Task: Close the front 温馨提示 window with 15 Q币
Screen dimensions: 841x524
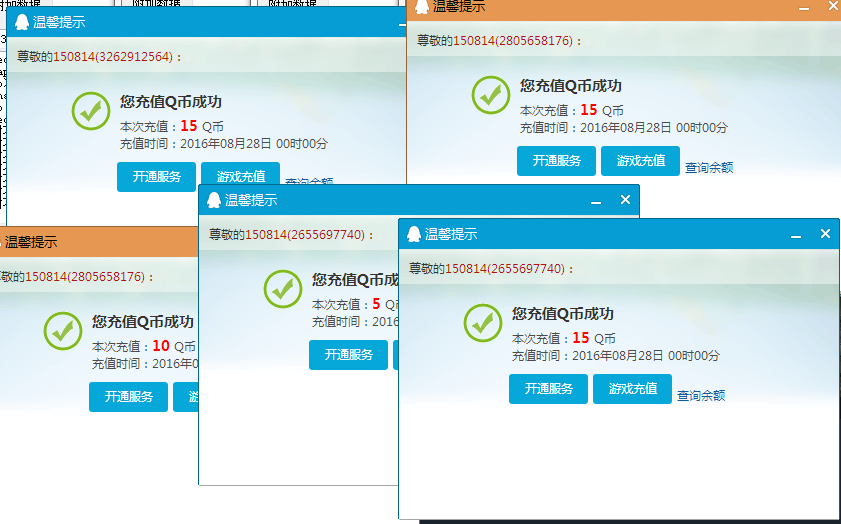Action: [x=825, y=233]
